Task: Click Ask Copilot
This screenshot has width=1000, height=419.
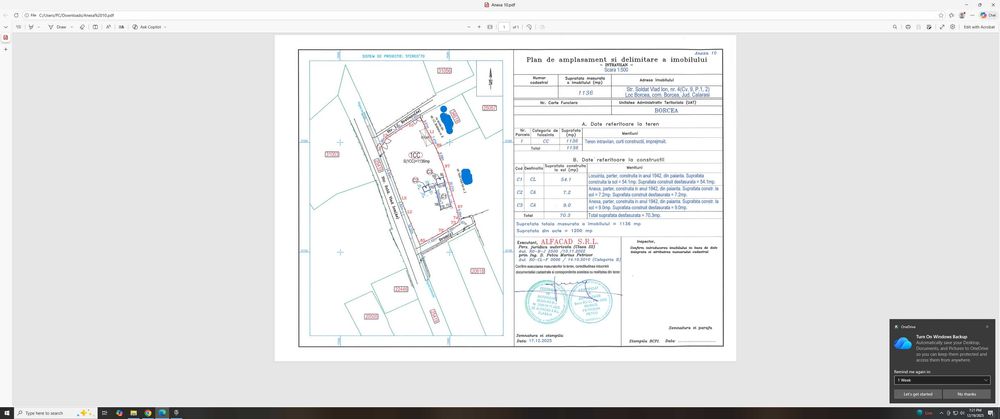Action: (147, 27)
